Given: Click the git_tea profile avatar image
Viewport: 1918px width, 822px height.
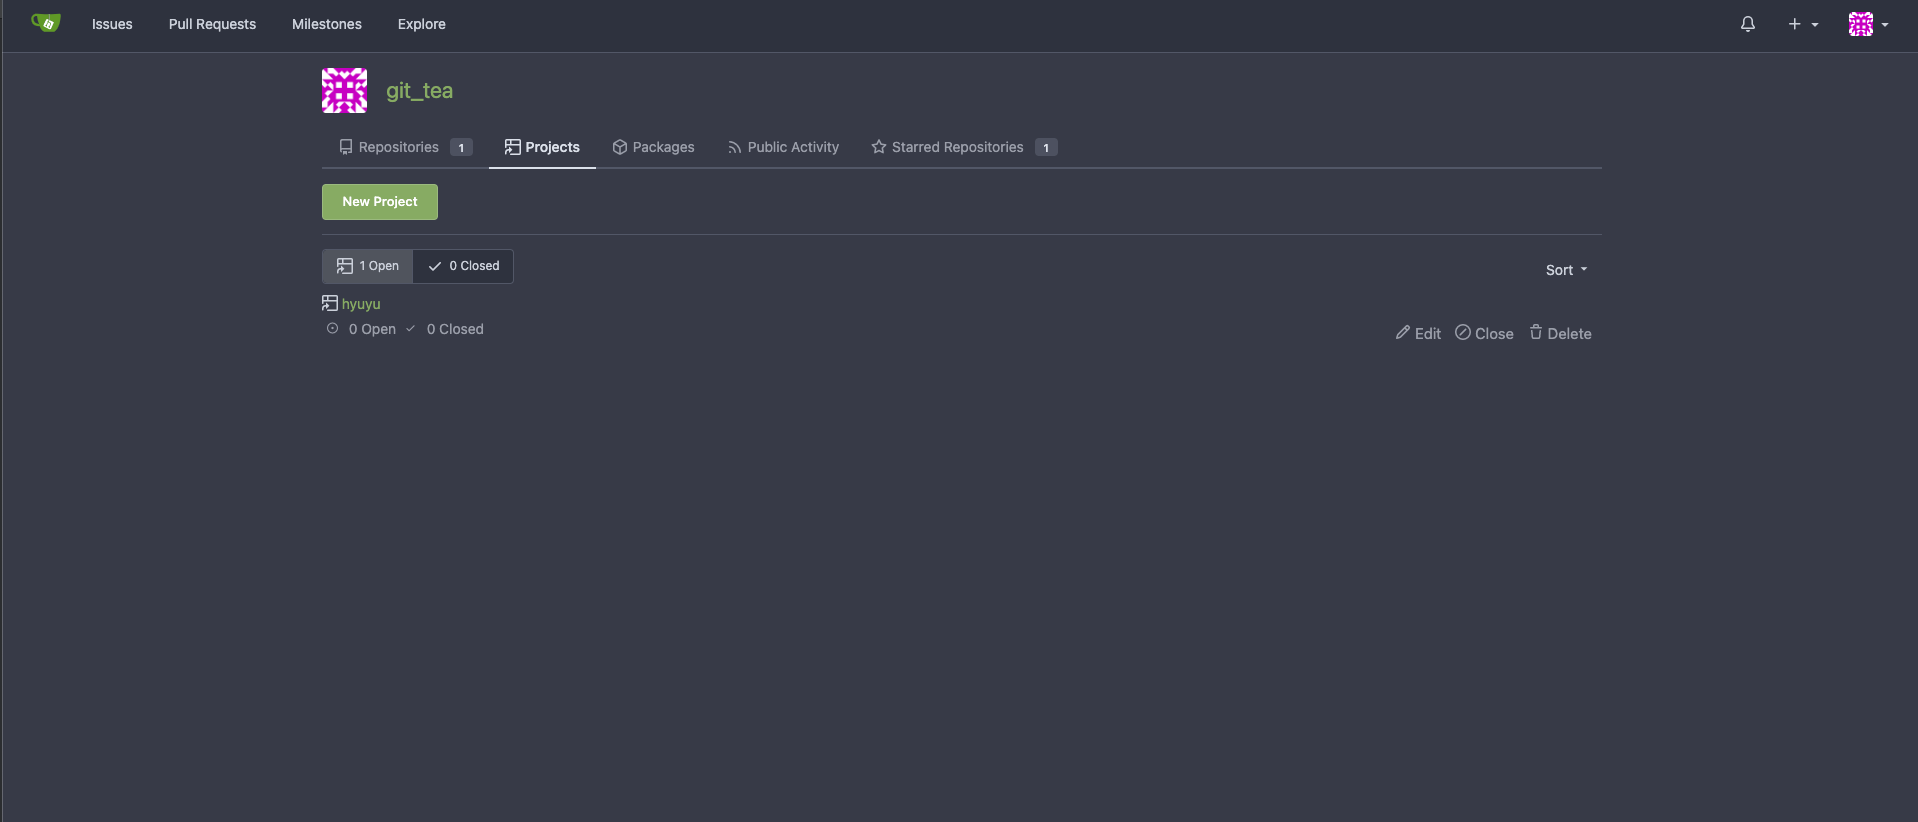Looking at the screenshot, I should coord(344,91).
